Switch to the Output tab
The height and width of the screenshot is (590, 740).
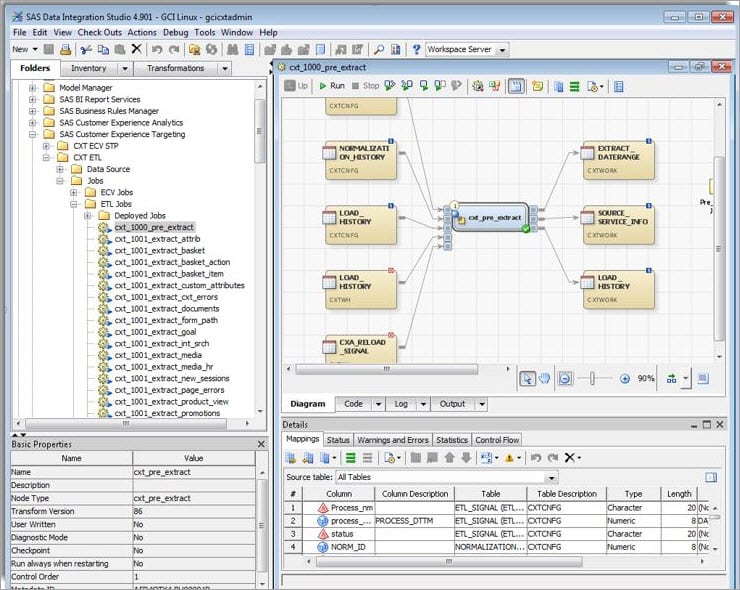pyautogui.click(x=452, y=404)
